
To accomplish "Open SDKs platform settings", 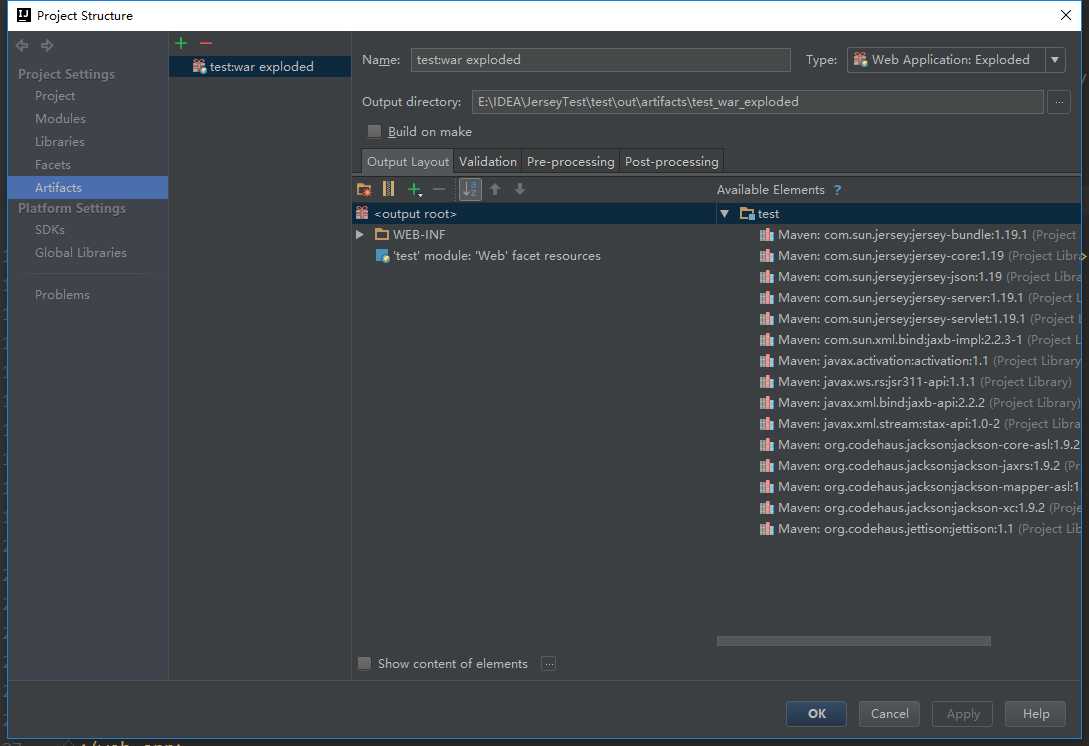I will click(49, 229).
